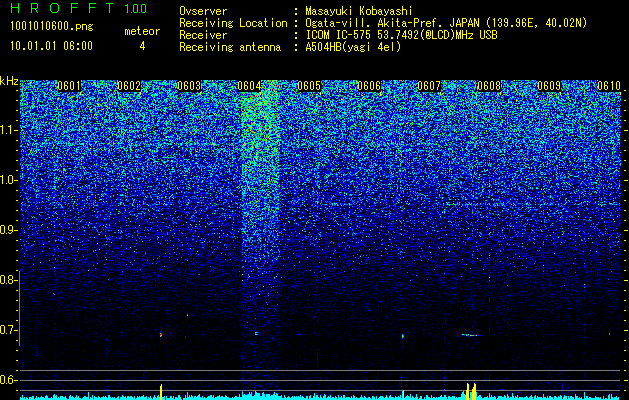Click the HROFFT title text

pos(62,8)
